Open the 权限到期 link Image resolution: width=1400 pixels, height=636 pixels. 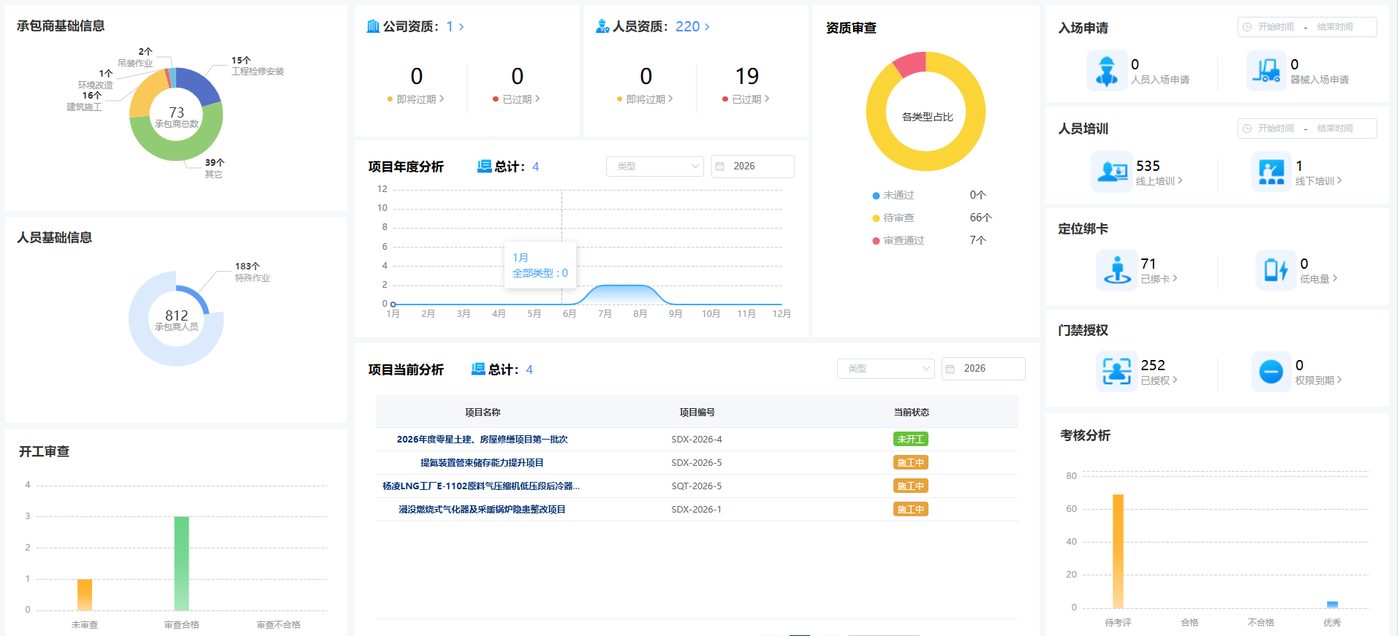[x=1319, y=380]
